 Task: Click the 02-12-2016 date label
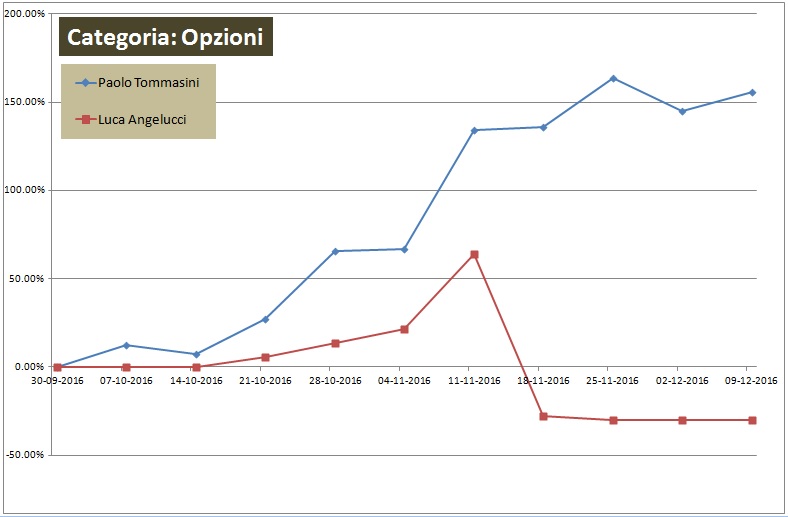[682, 380]
